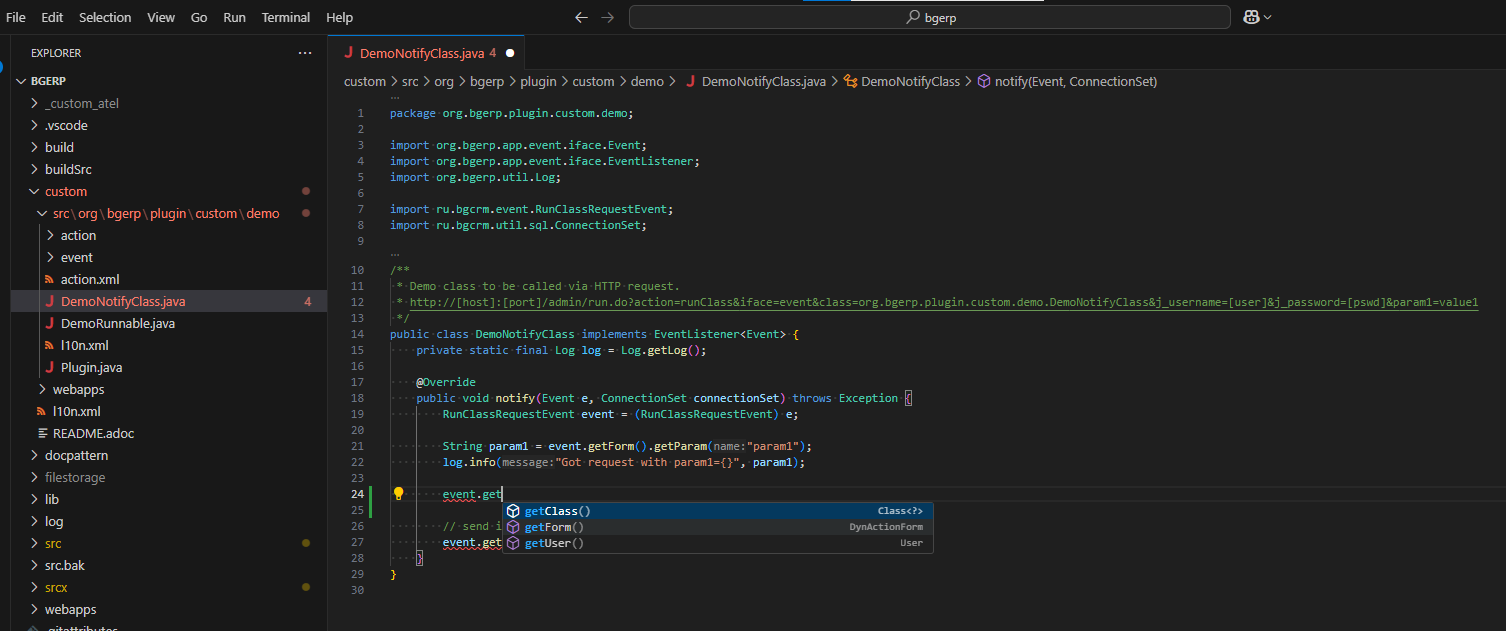Open the Terminal menu

(x=285, y=17)
